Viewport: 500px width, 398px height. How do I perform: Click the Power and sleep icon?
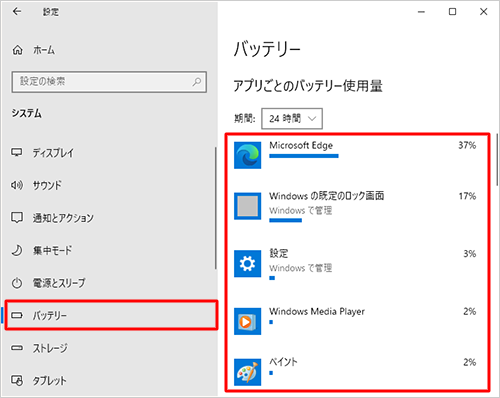click(x=17, y=283)
